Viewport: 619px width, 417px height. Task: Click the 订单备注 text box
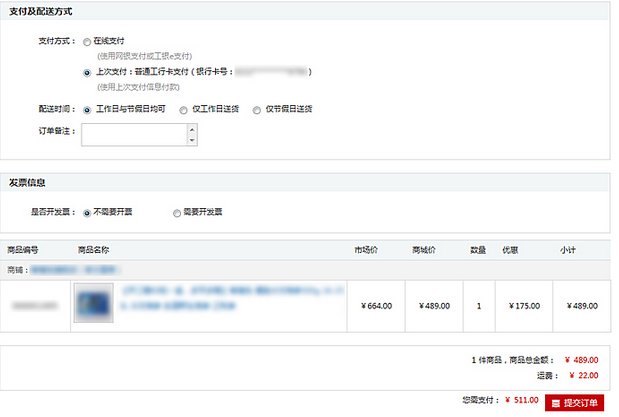134,135
